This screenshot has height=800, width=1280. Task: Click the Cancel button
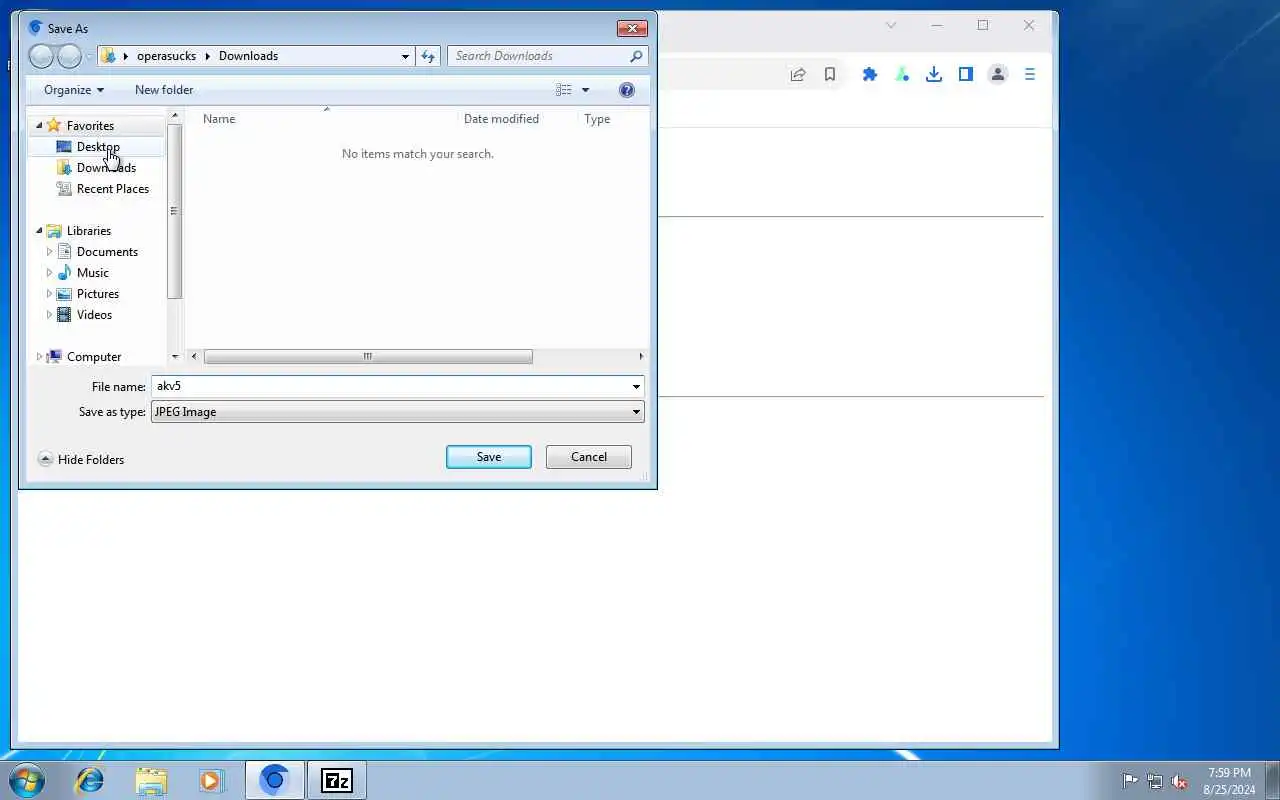[589, 457]
